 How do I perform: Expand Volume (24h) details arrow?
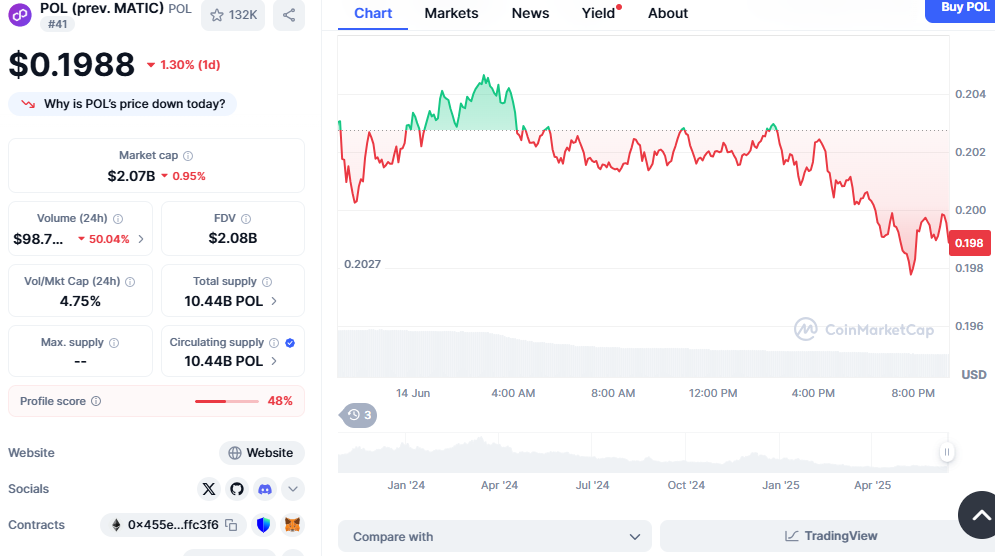[141, 239]
